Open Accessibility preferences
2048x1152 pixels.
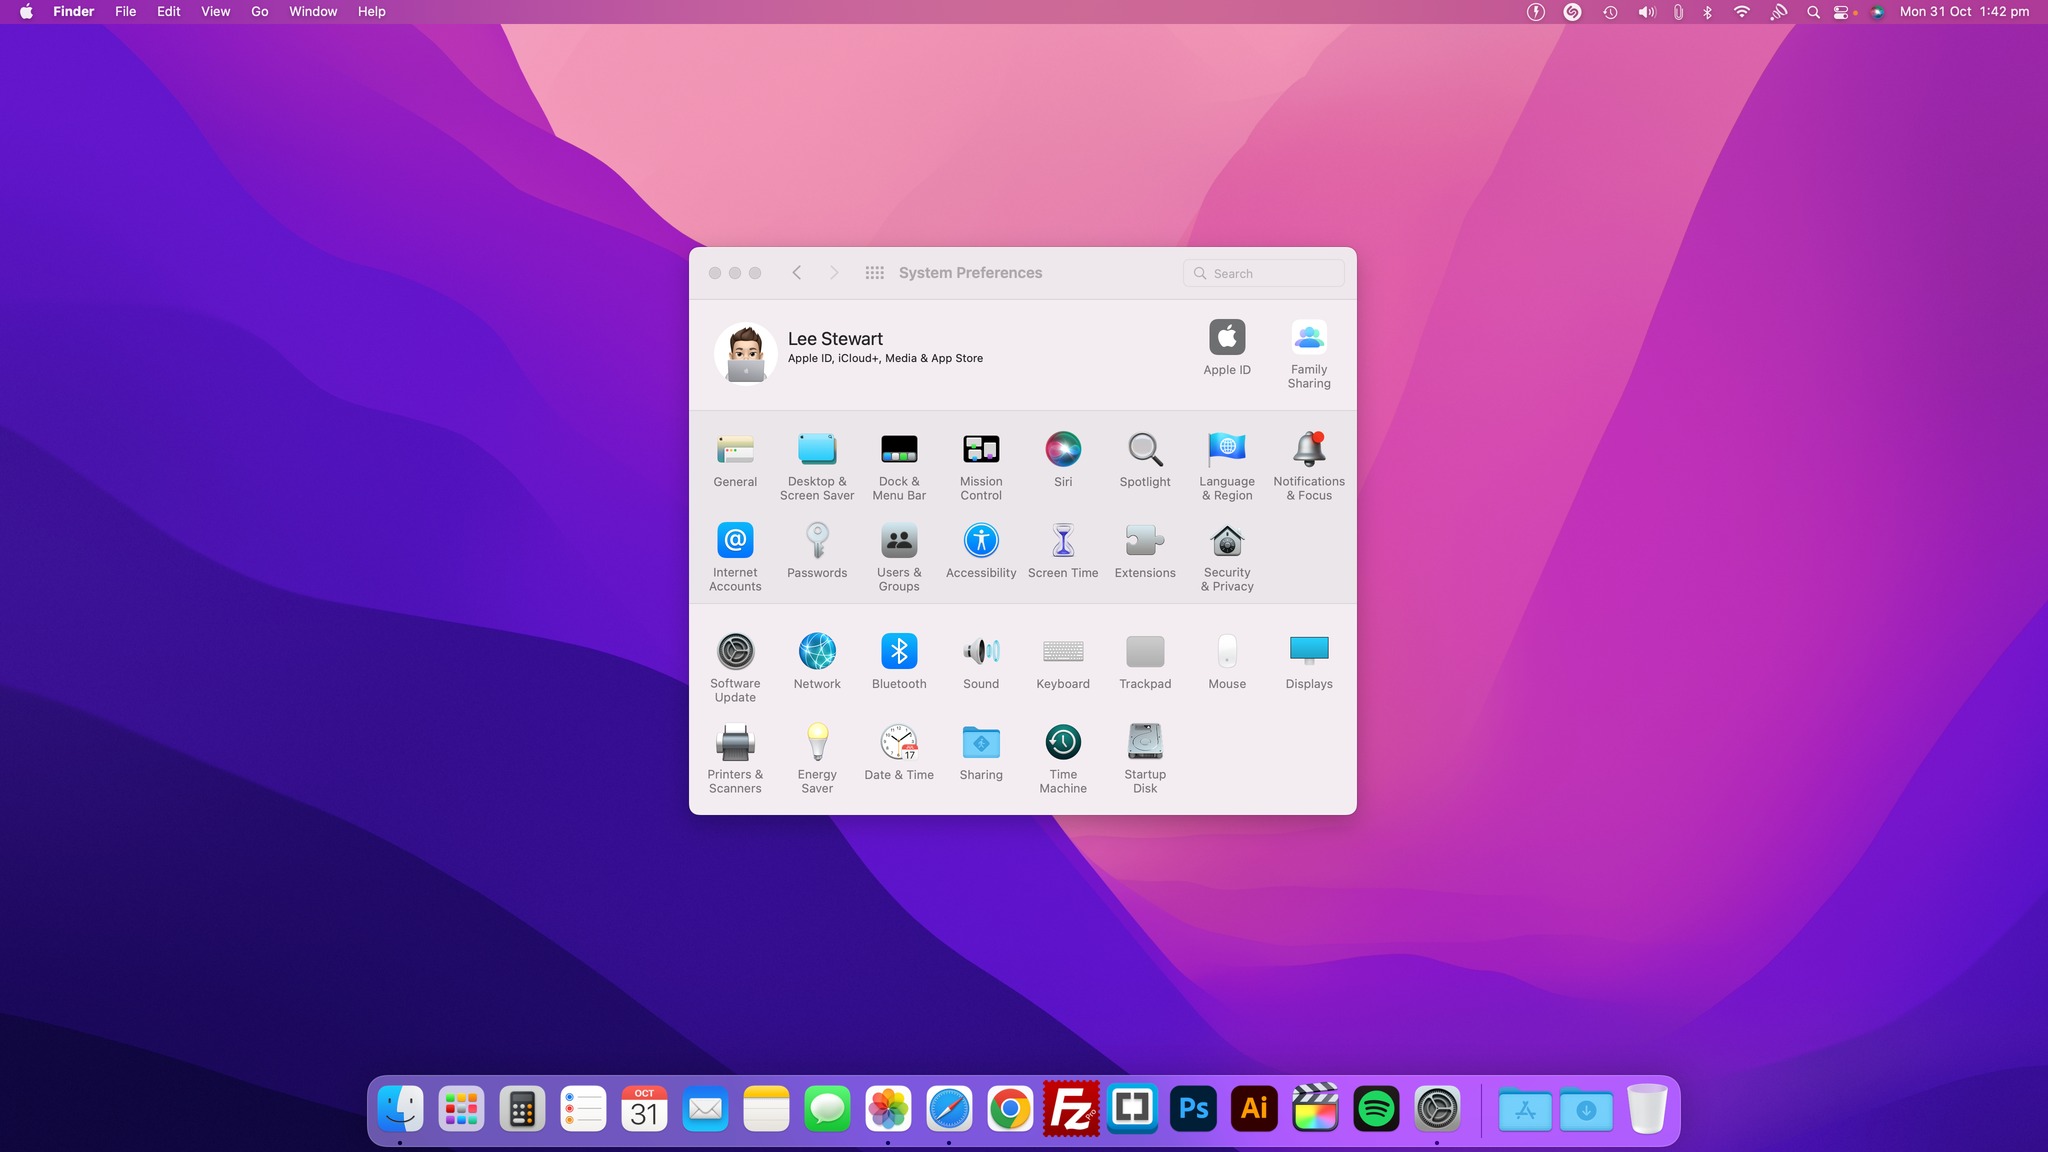point(981,551)
